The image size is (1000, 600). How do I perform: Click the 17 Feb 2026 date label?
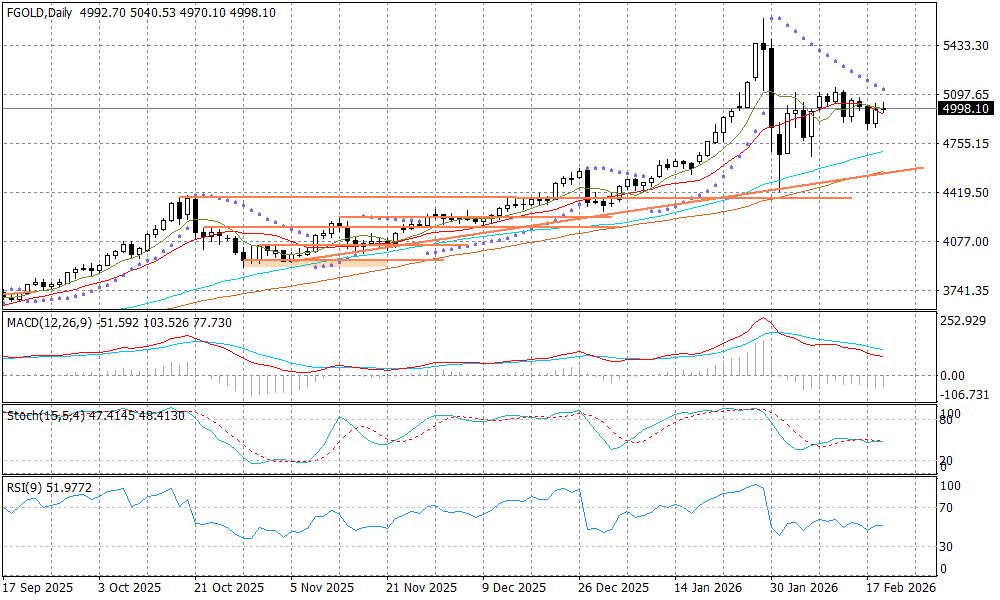coord(902,588)
